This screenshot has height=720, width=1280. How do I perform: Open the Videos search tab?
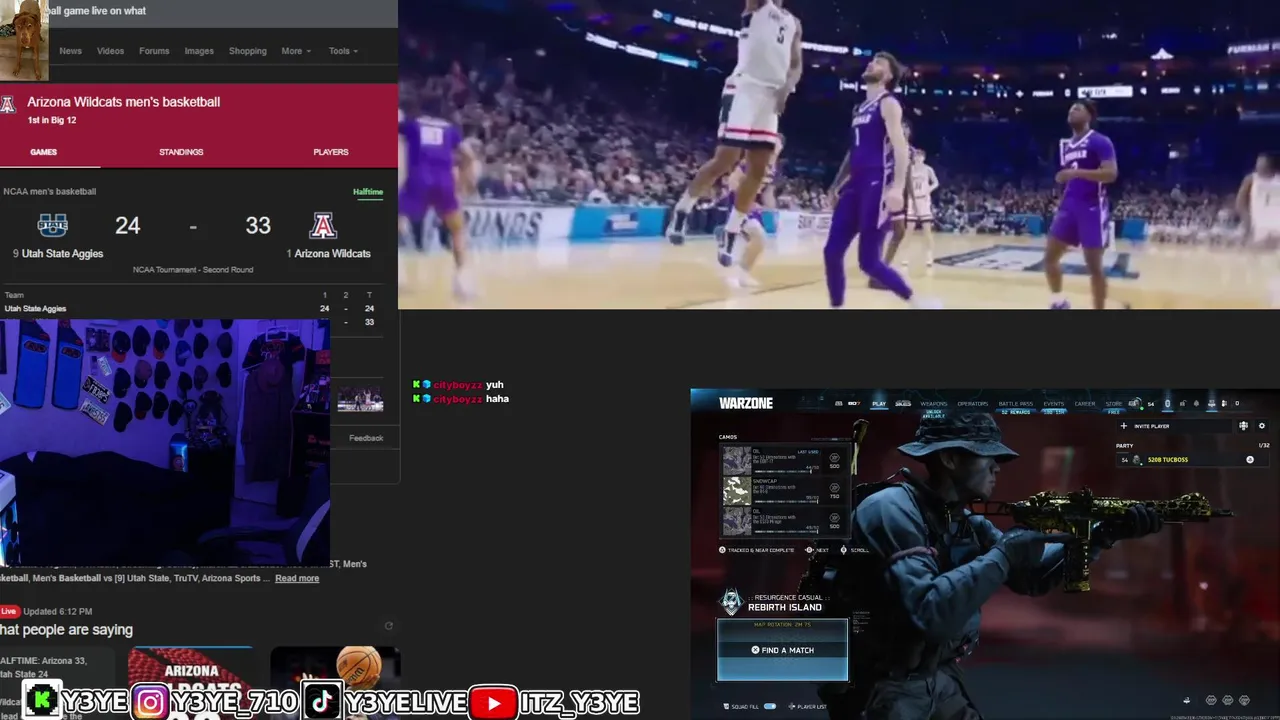point(110,51)
